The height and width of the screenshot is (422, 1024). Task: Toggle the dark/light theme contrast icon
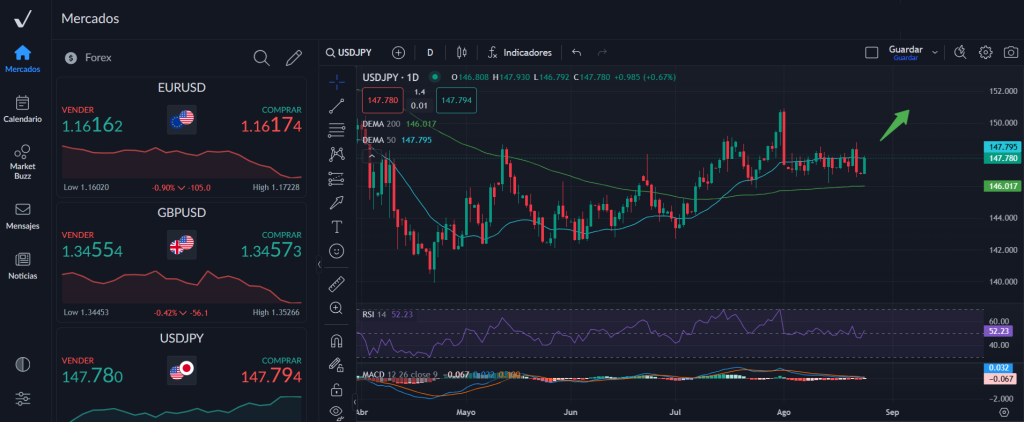pyautogui.click(x=22, y=365)
